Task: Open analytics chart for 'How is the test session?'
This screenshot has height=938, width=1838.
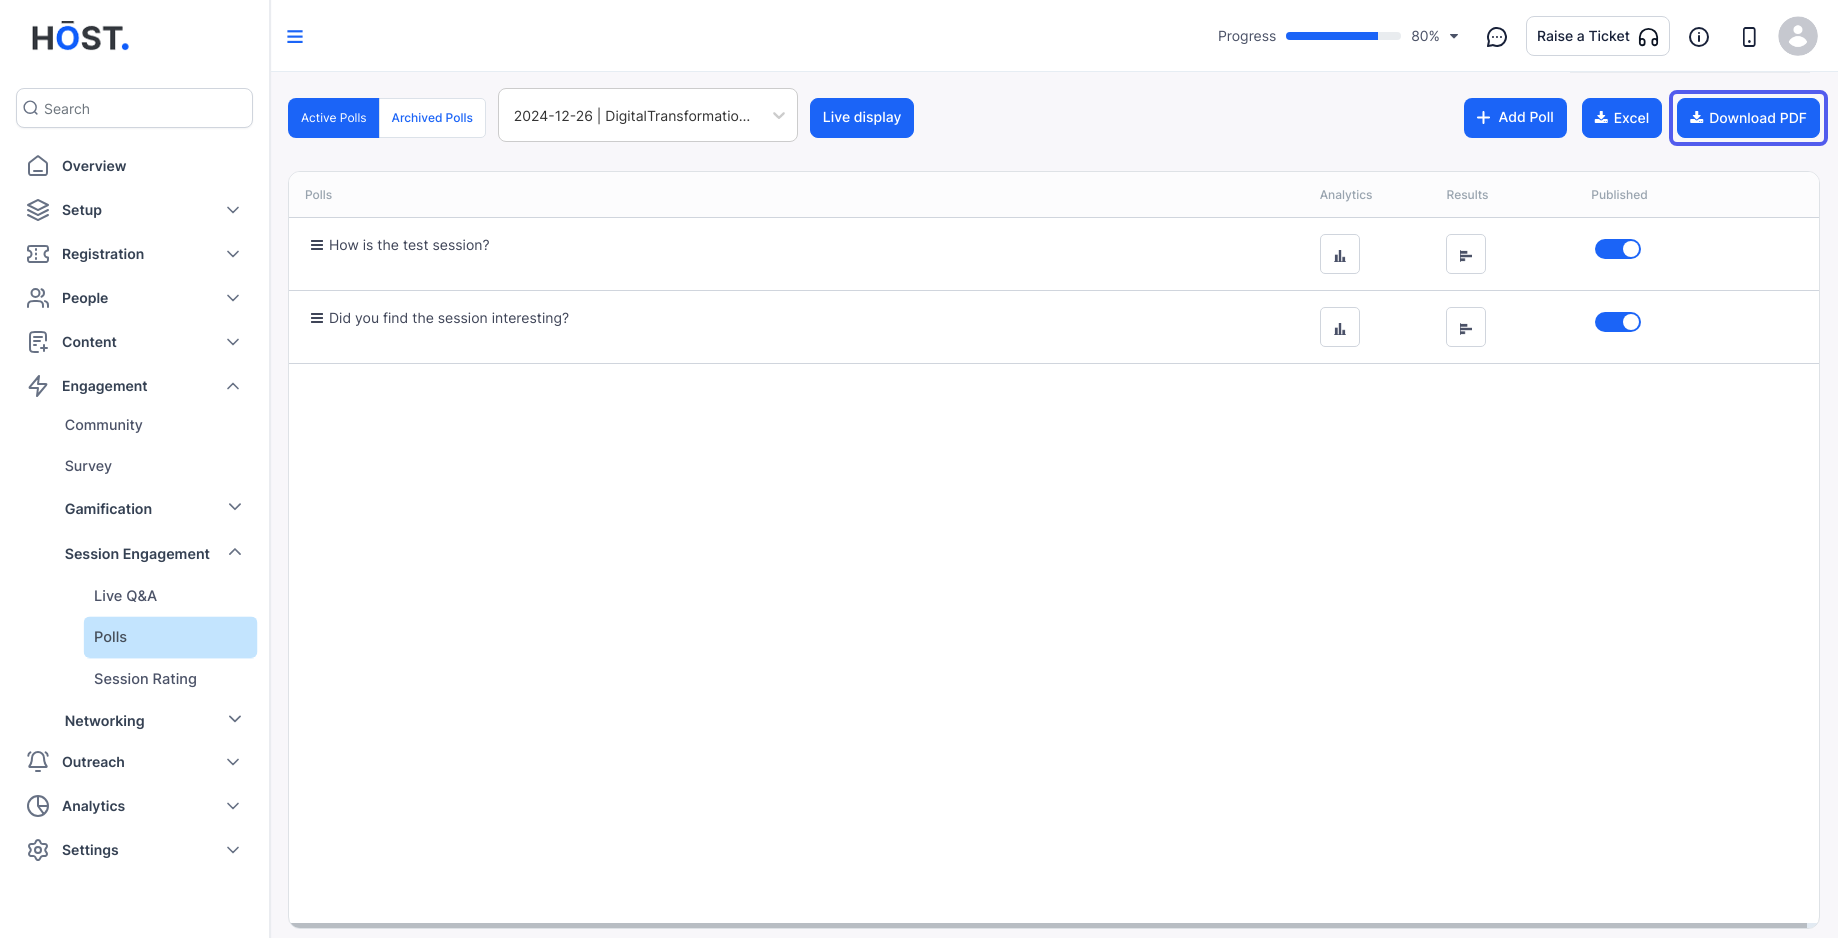Action: [1340, 254]
